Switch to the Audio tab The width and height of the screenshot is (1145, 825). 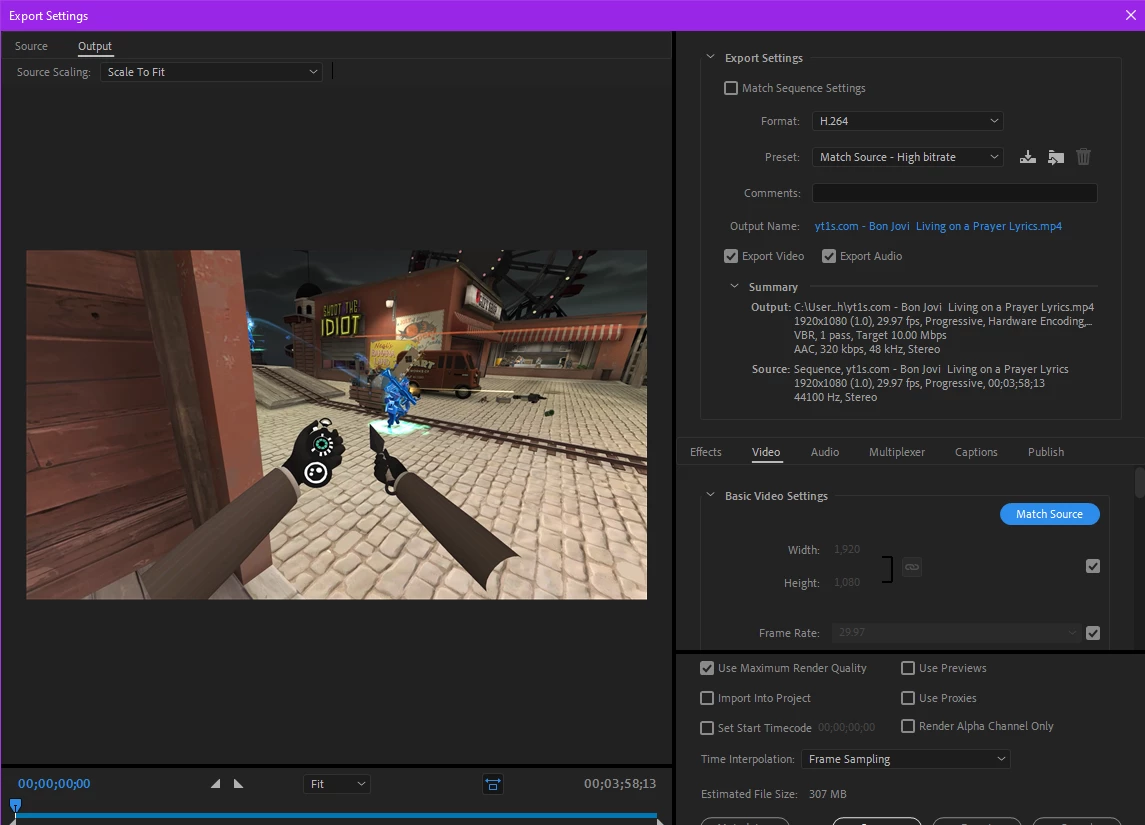824,452
